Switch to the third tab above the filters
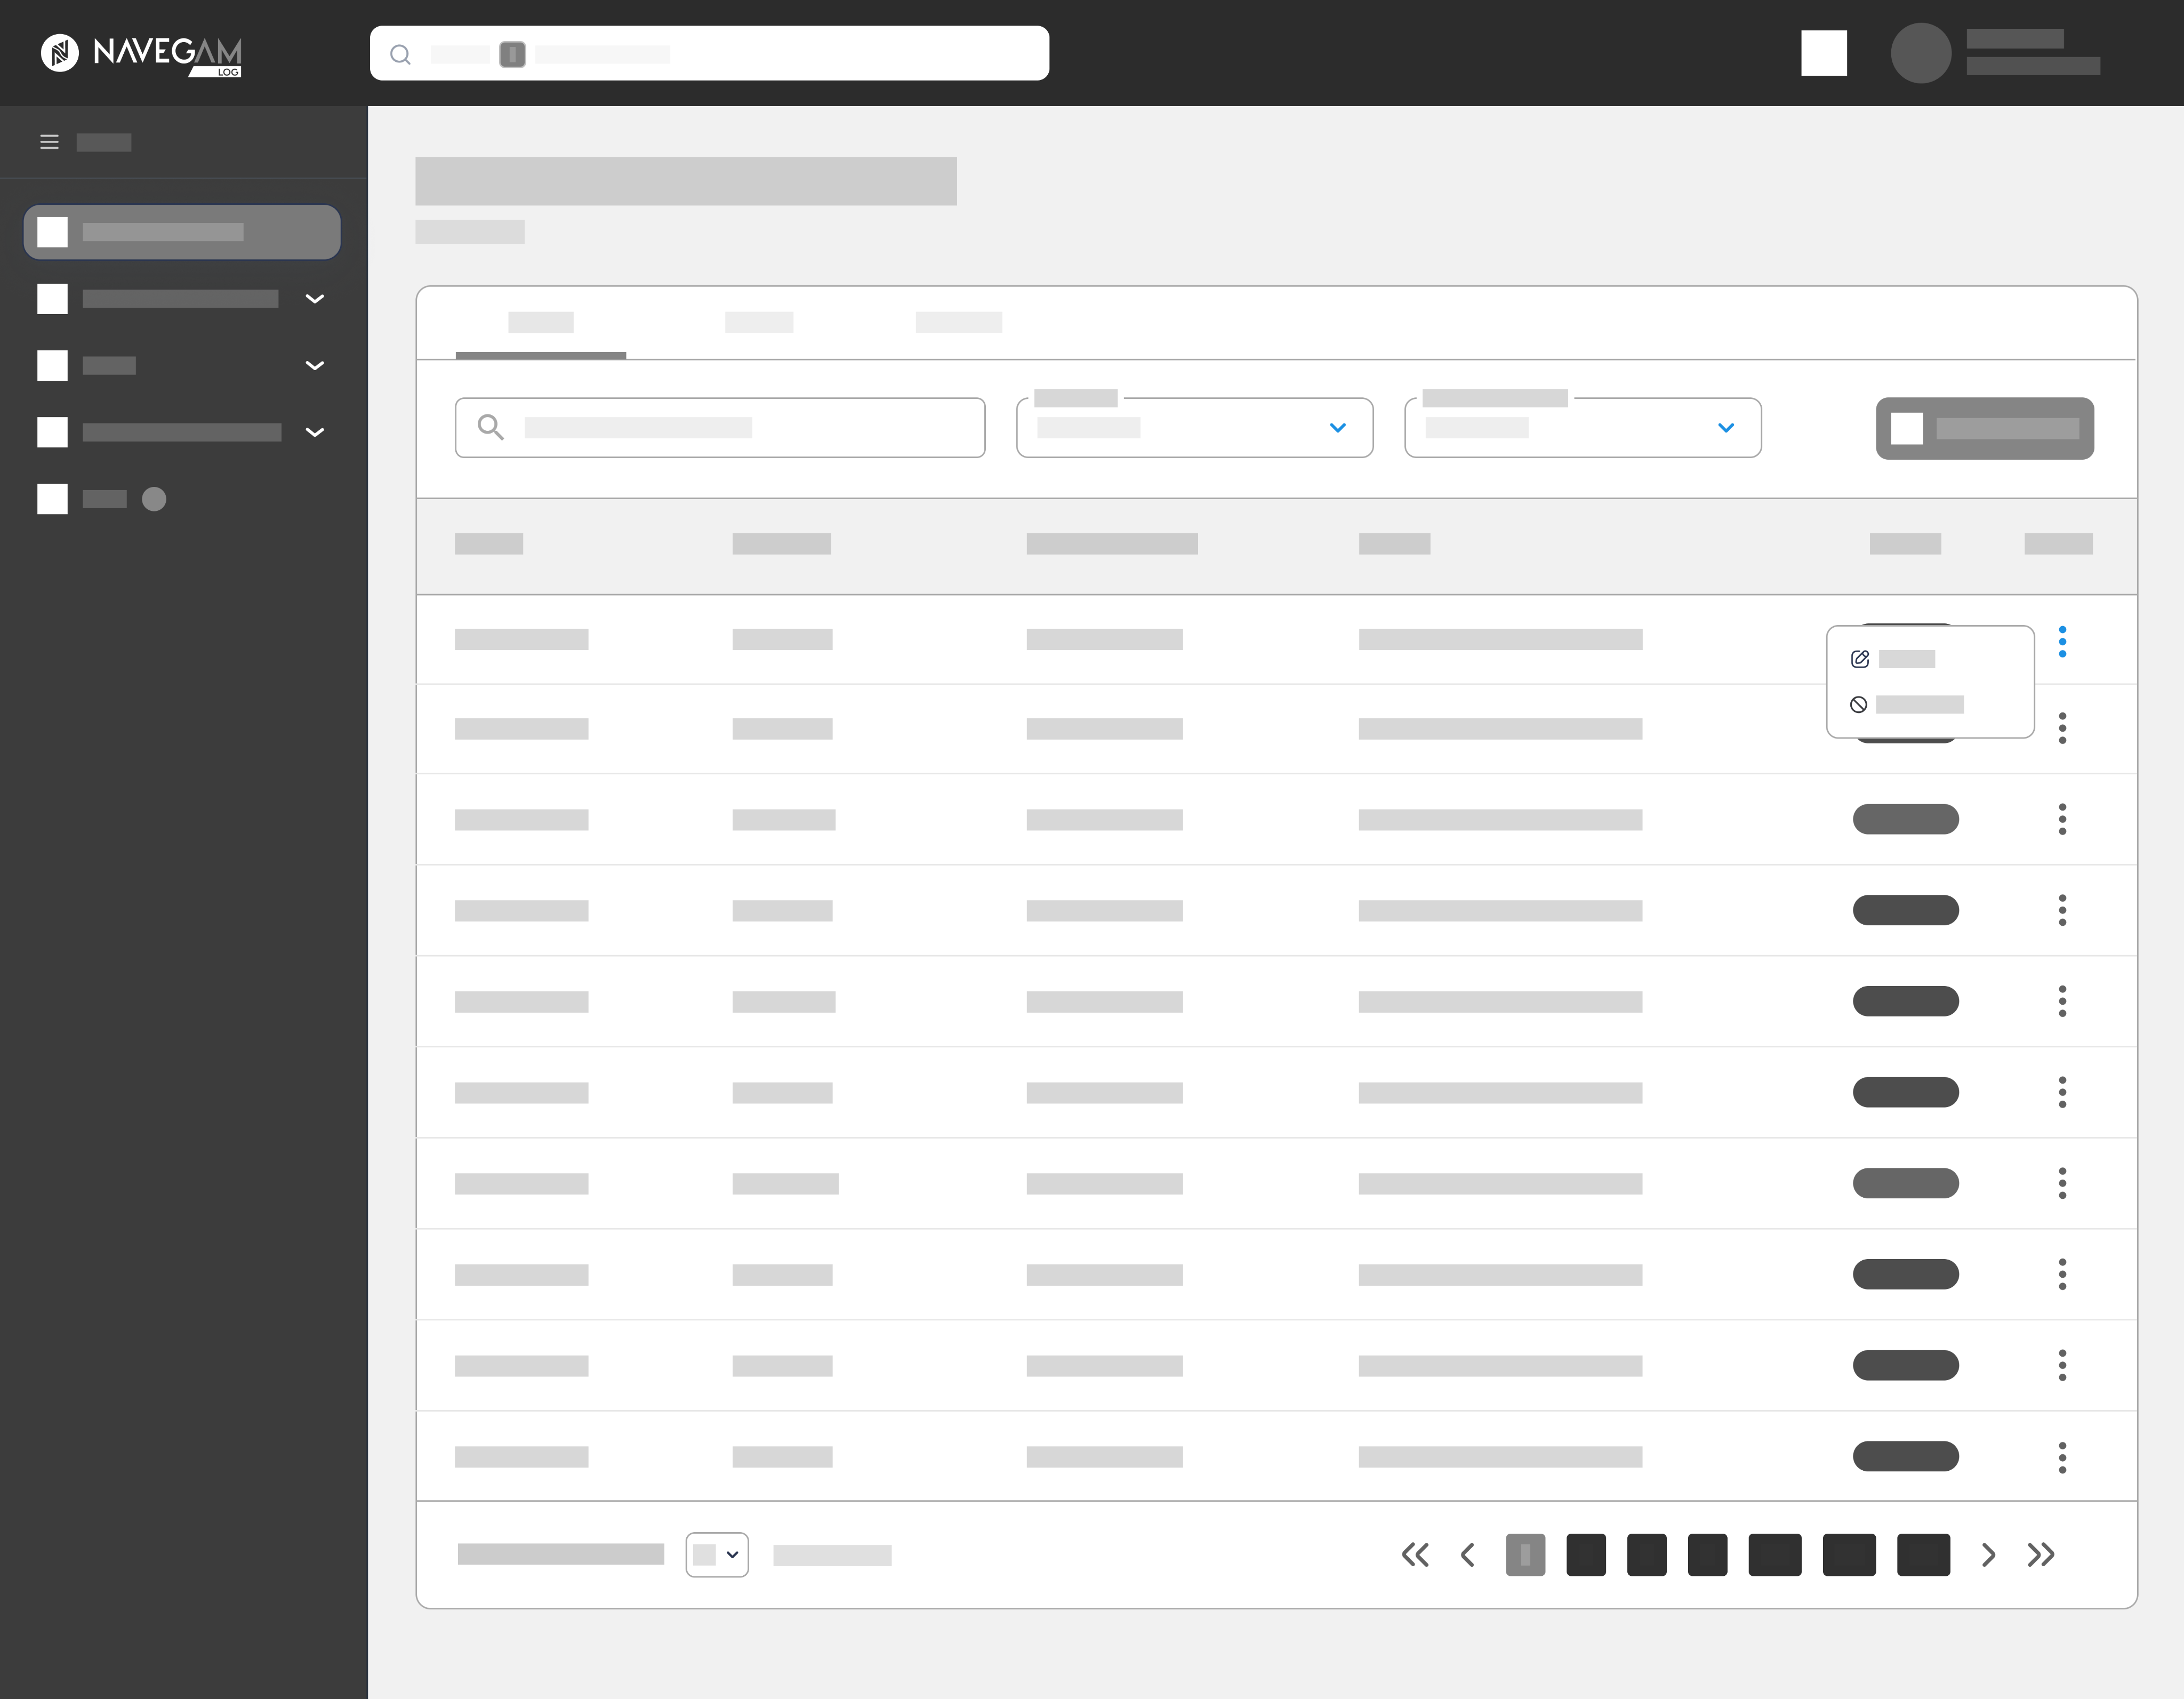 click(x=958, y=322)
